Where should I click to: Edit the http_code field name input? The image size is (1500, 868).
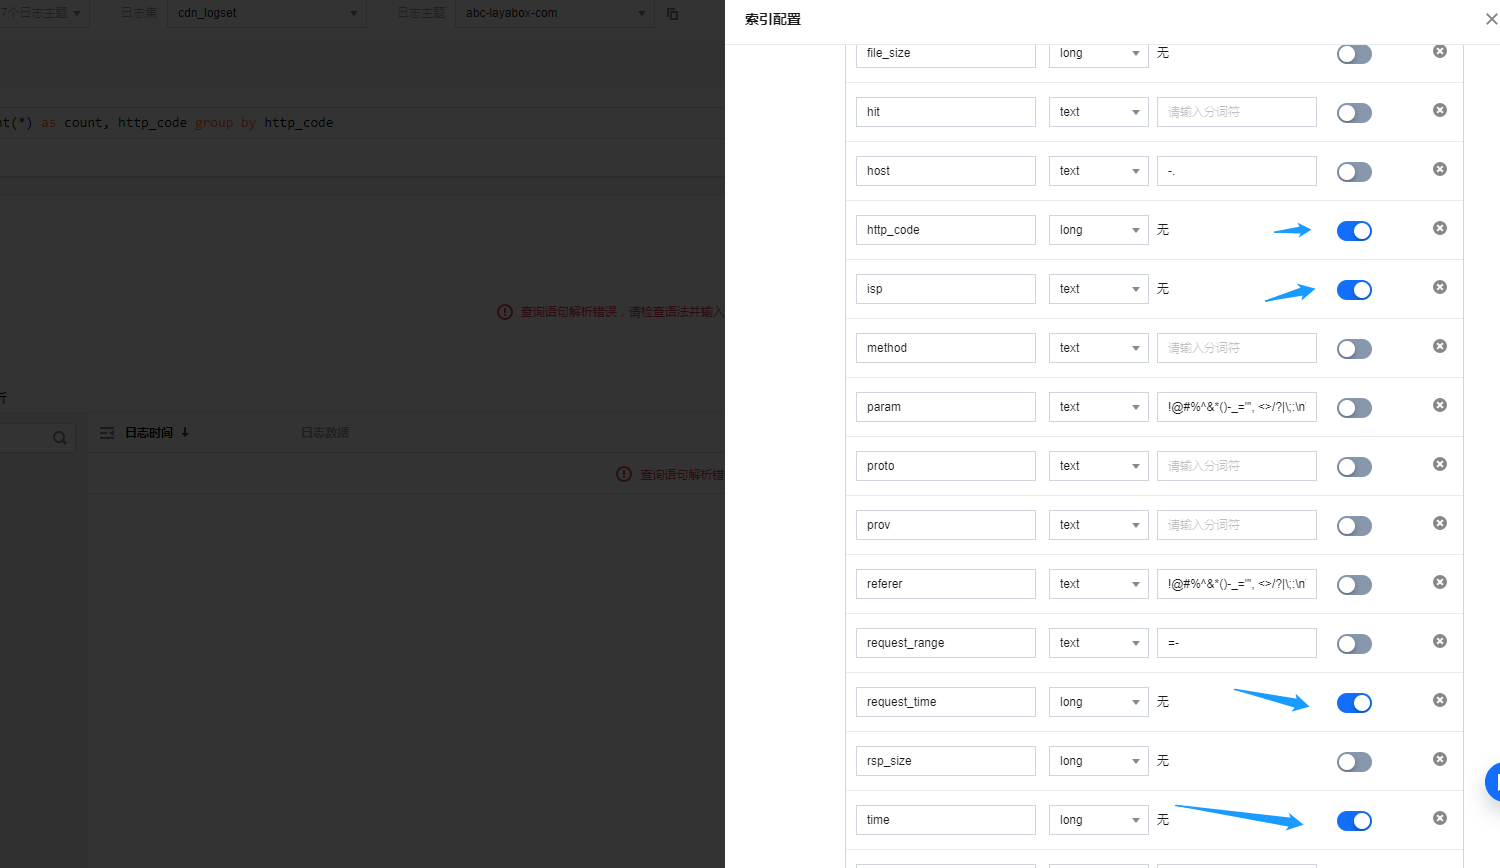945,230
